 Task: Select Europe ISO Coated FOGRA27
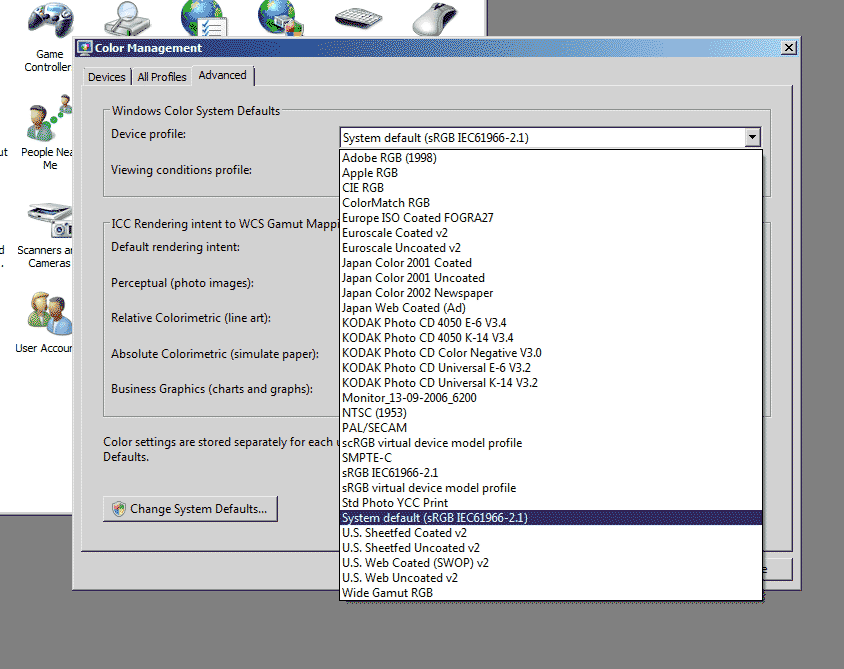[551, 218]
